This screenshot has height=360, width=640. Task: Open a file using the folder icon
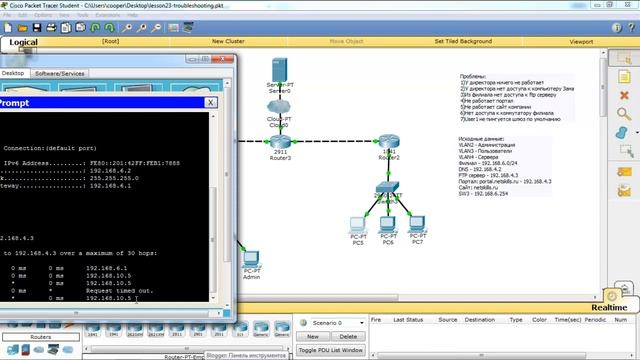click(22, 28)
